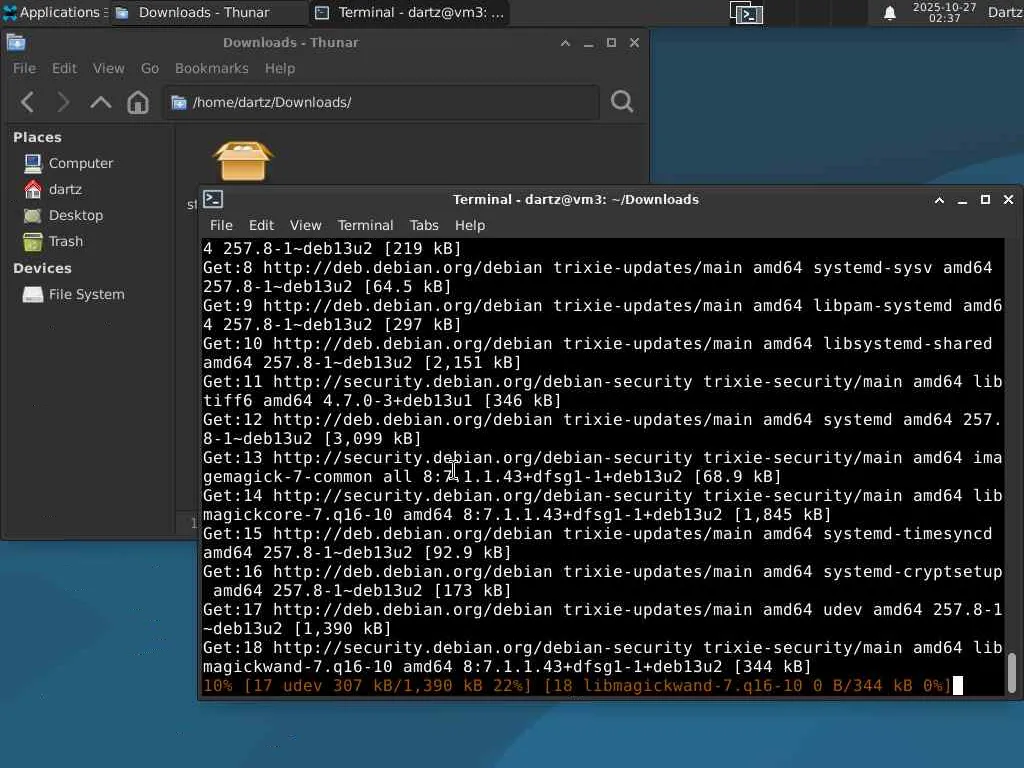Viewport: 1024px width, 768px height.
Task: Open Thunar View menu
Action: point(108,69)
